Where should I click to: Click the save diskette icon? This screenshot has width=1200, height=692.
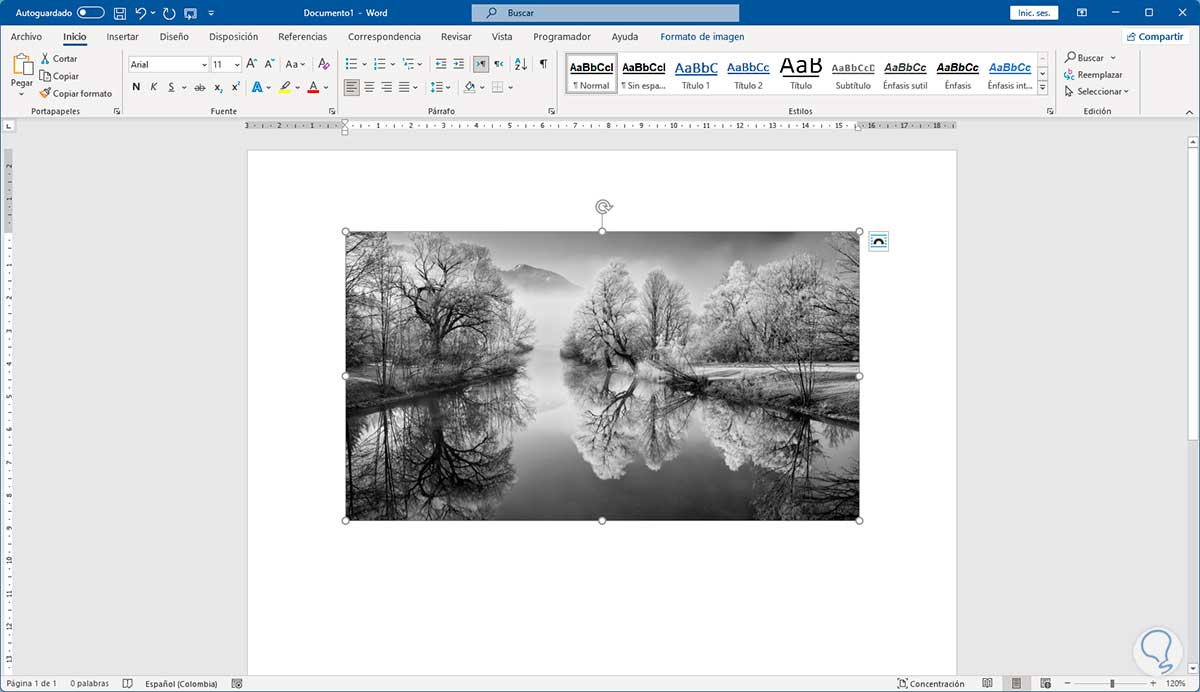[x=120, y=13]
